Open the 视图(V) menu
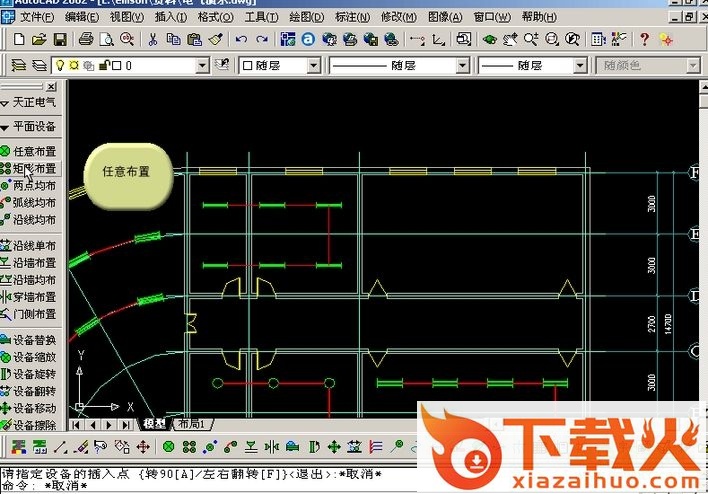708x494 pixels. (x=127, y=17)
